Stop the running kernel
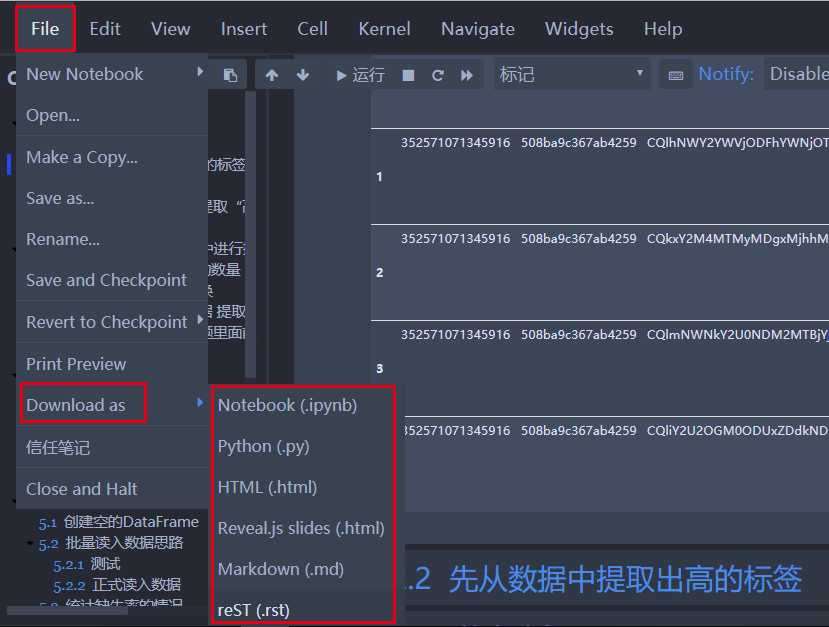 click(x=409, y=74)
